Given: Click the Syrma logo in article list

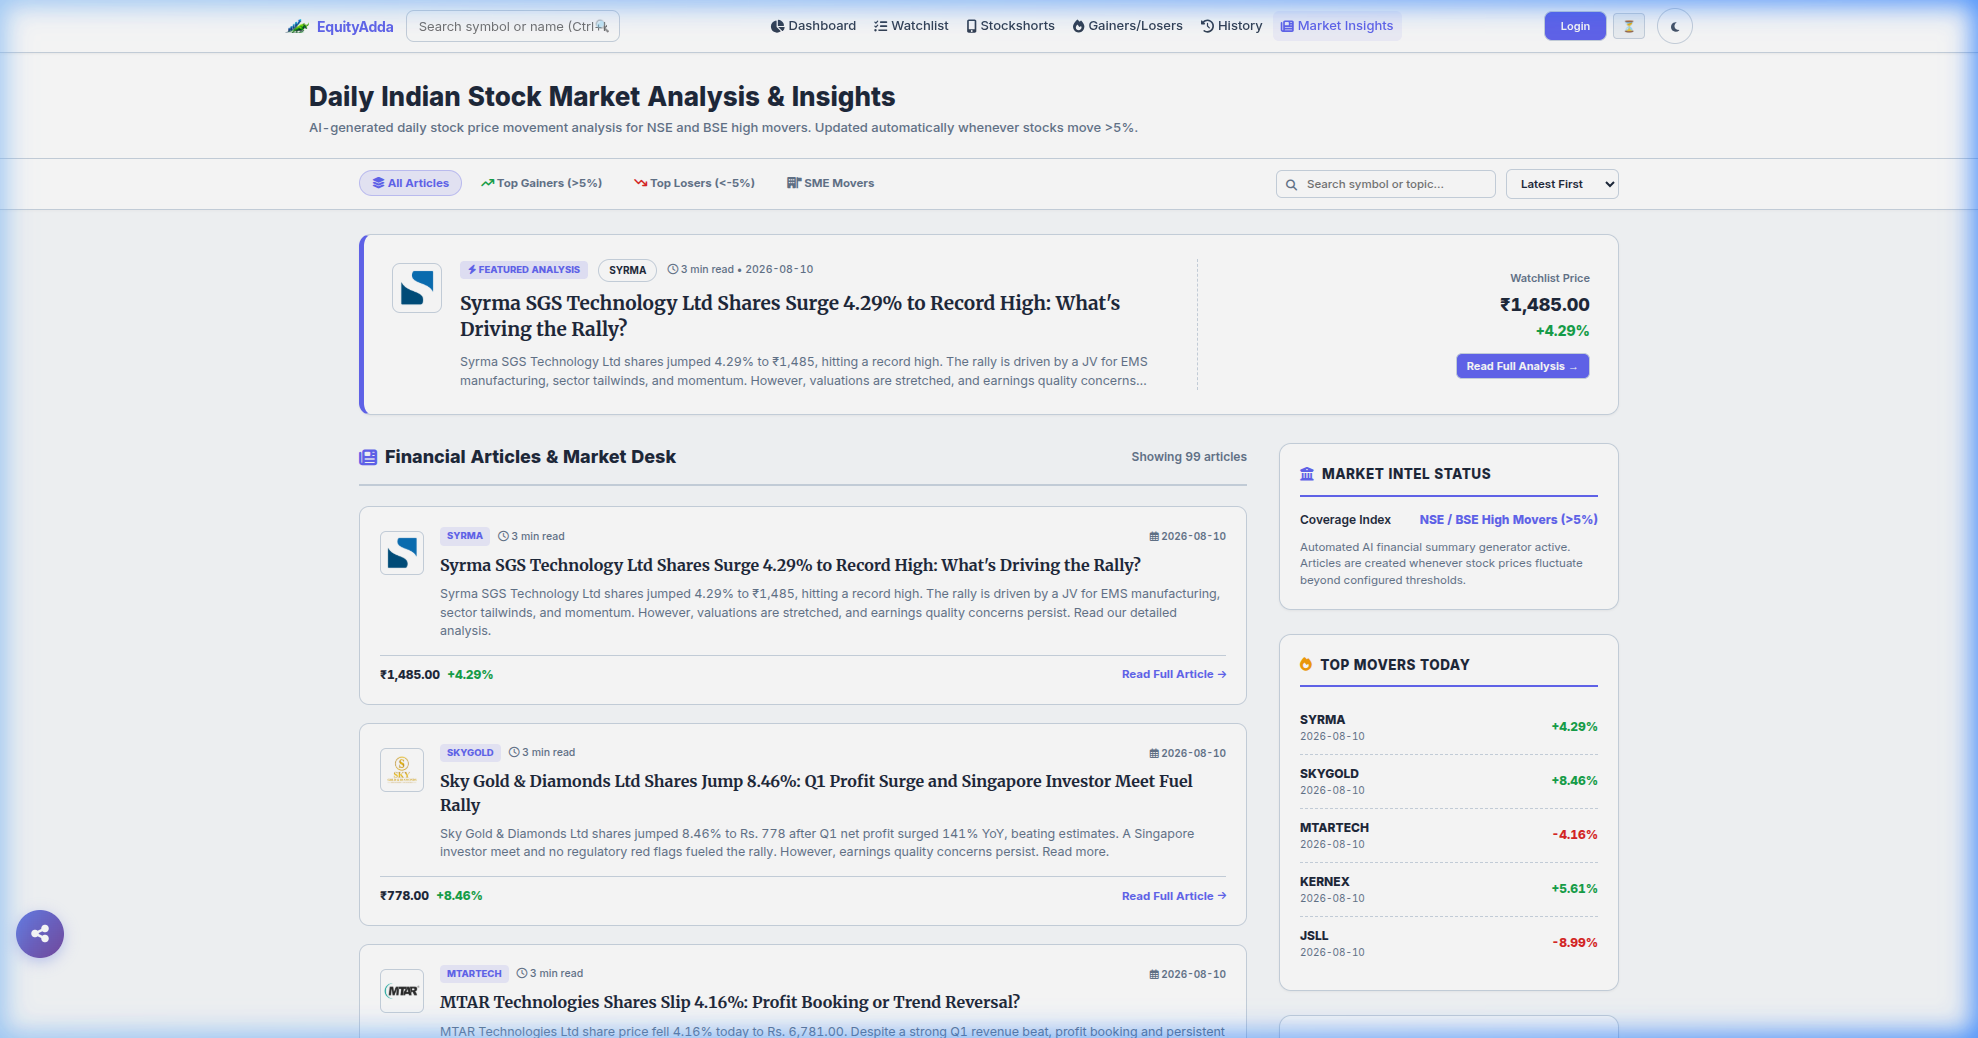Looking at the screenshot, I should click(402, 553).
